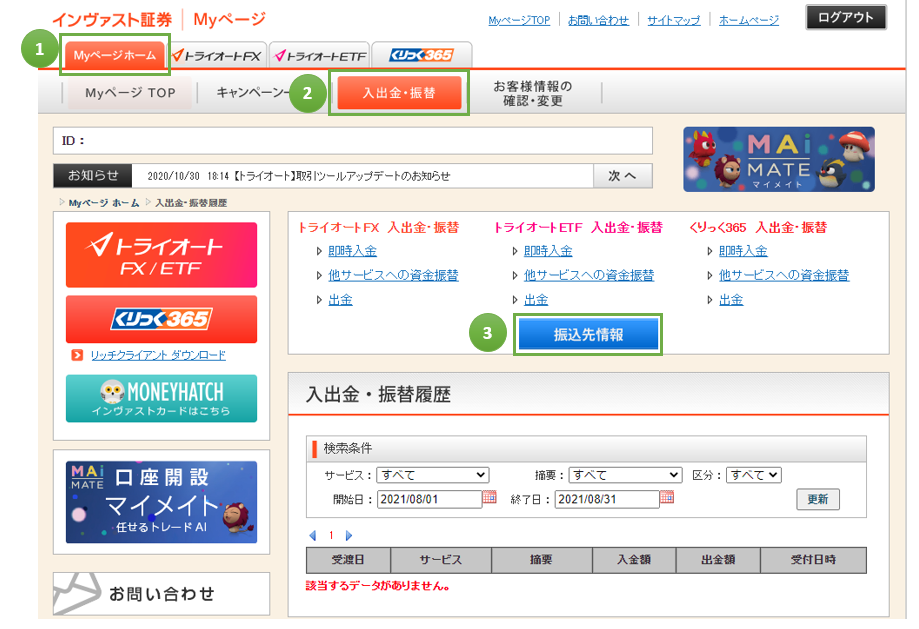Click the ID field box
Screen dimensions: 919x629
(x=353, y=141)
